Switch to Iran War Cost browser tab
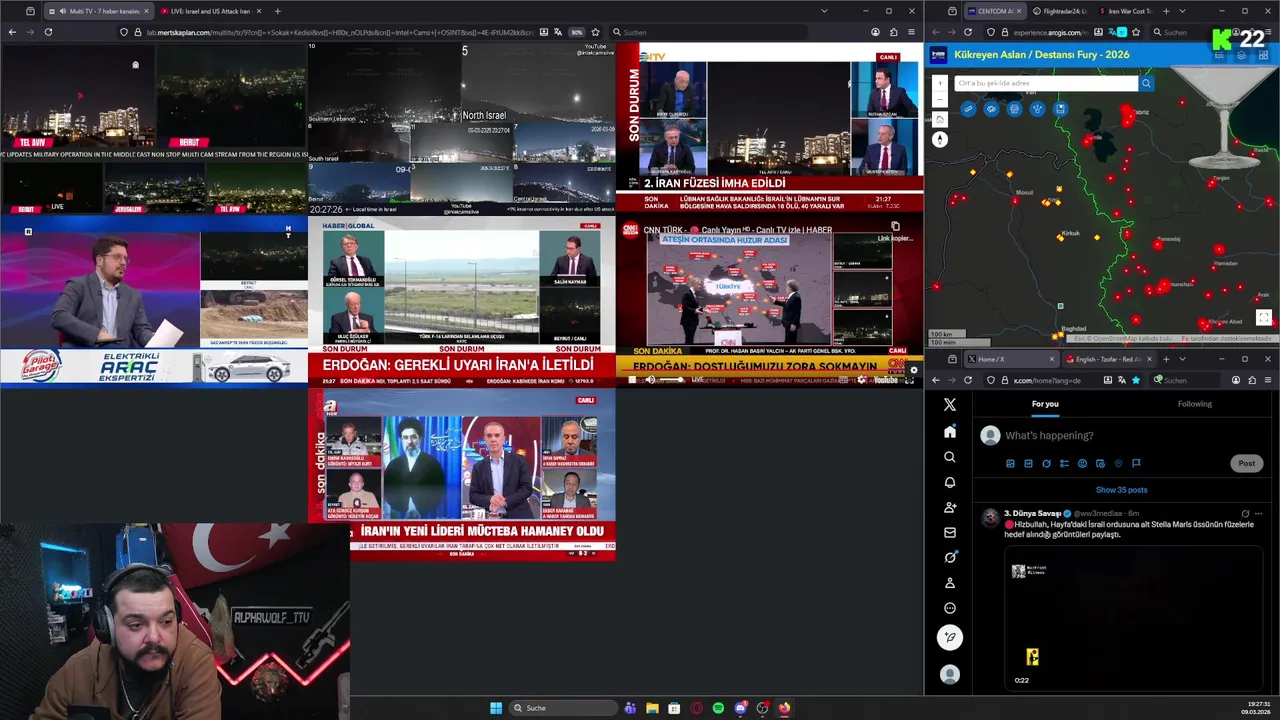Image resolution: width=1280 pixels, height=720 pixels. coord(1127,11)
